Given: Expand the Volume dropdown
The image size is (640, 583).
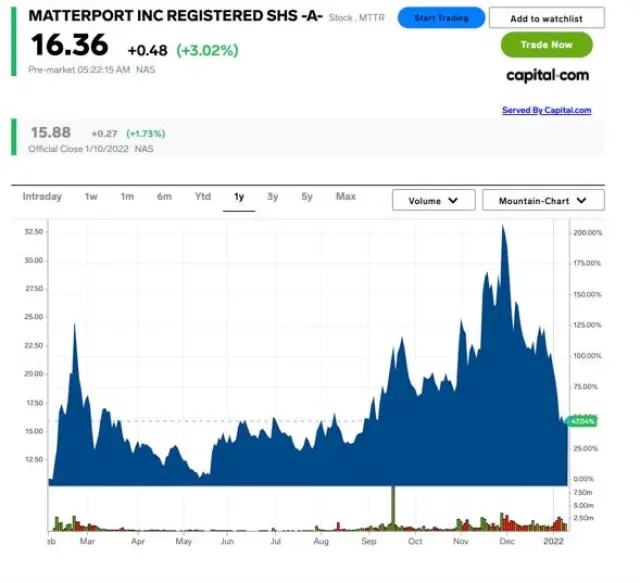Looking at the screenshot, I should pos(433,200).
